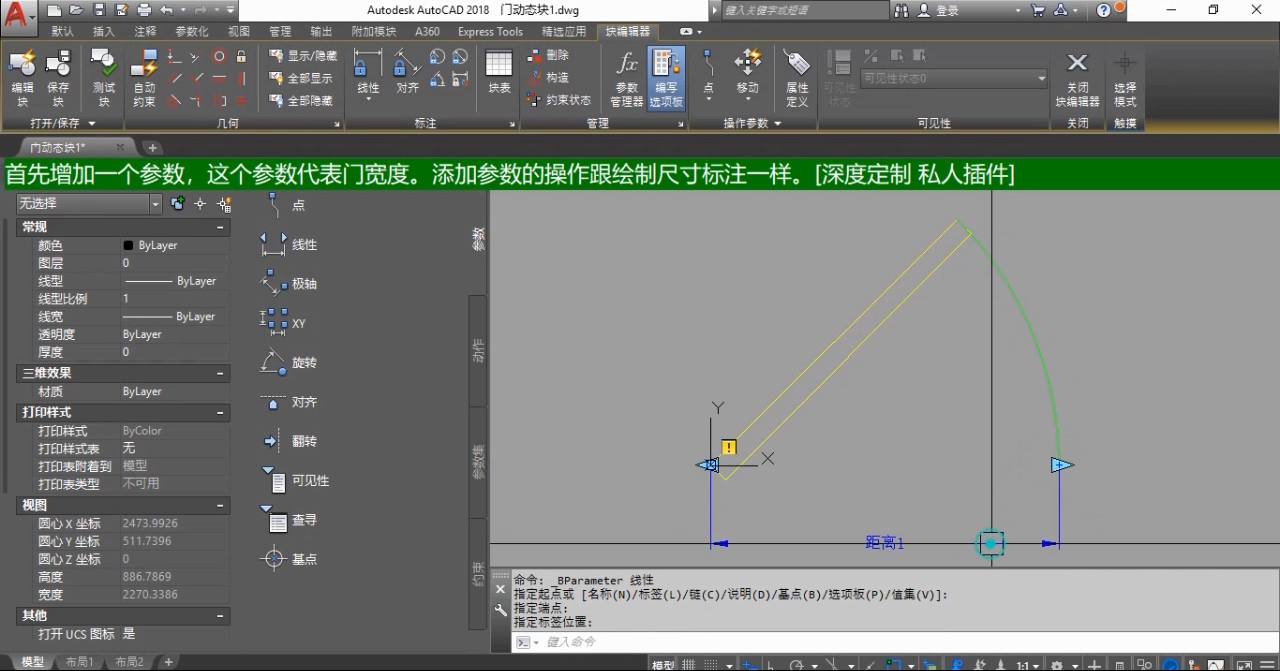Open Parameters Manager (参数管理器)
1280x671 pixels.
tap(627, 78)
